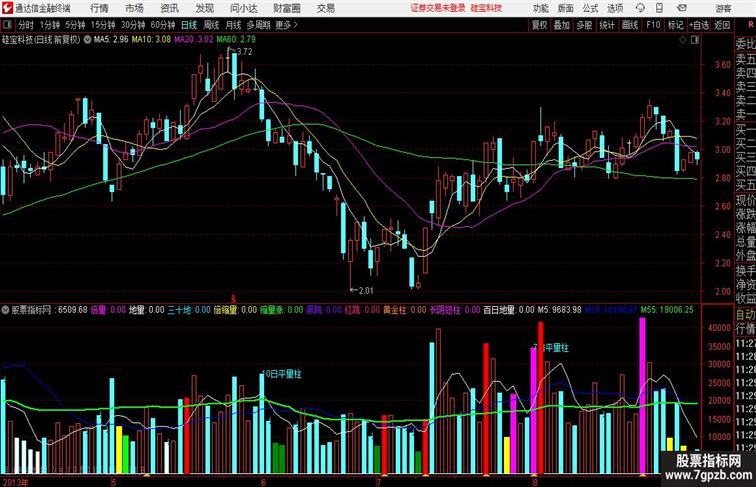The width and height of the screenshot is (756, 487).
Task: Click the 复权 toolbar button
Action: (540, 25)
